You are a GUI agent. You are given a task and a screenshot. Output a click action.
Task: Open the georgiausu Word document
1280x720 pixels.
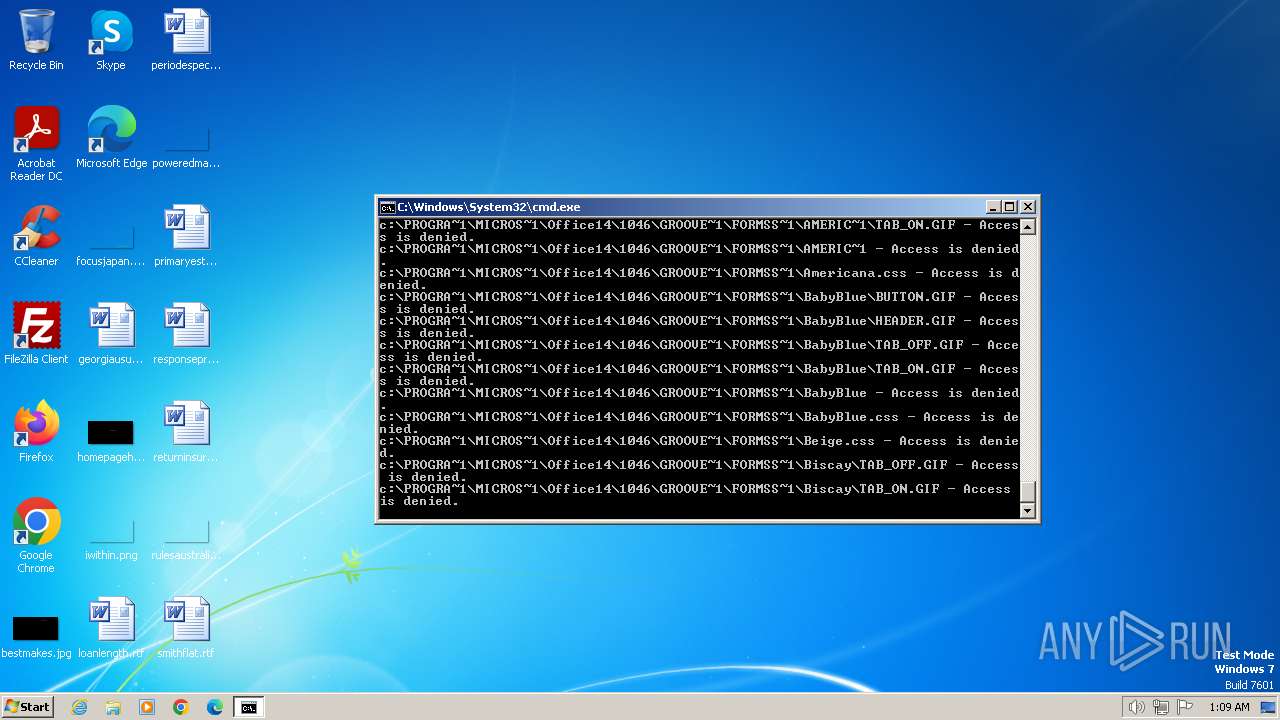coord(111,334)
